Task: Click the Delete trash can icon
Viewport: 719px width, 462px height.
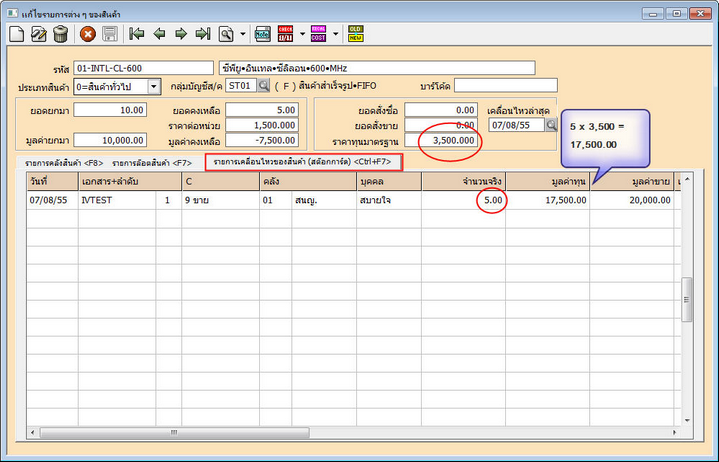Action: (60, 34)
